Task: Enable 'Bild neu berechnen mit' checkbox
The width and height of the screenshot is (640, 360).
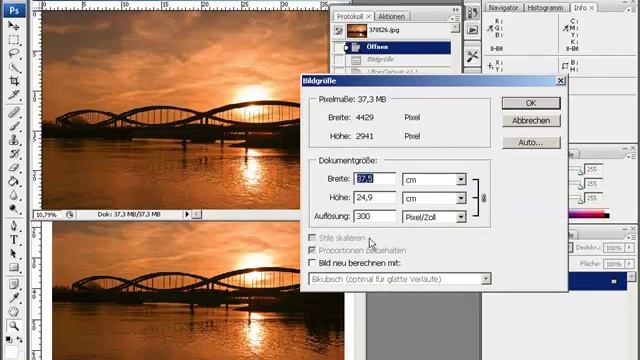Action: [x=312, y=262]
